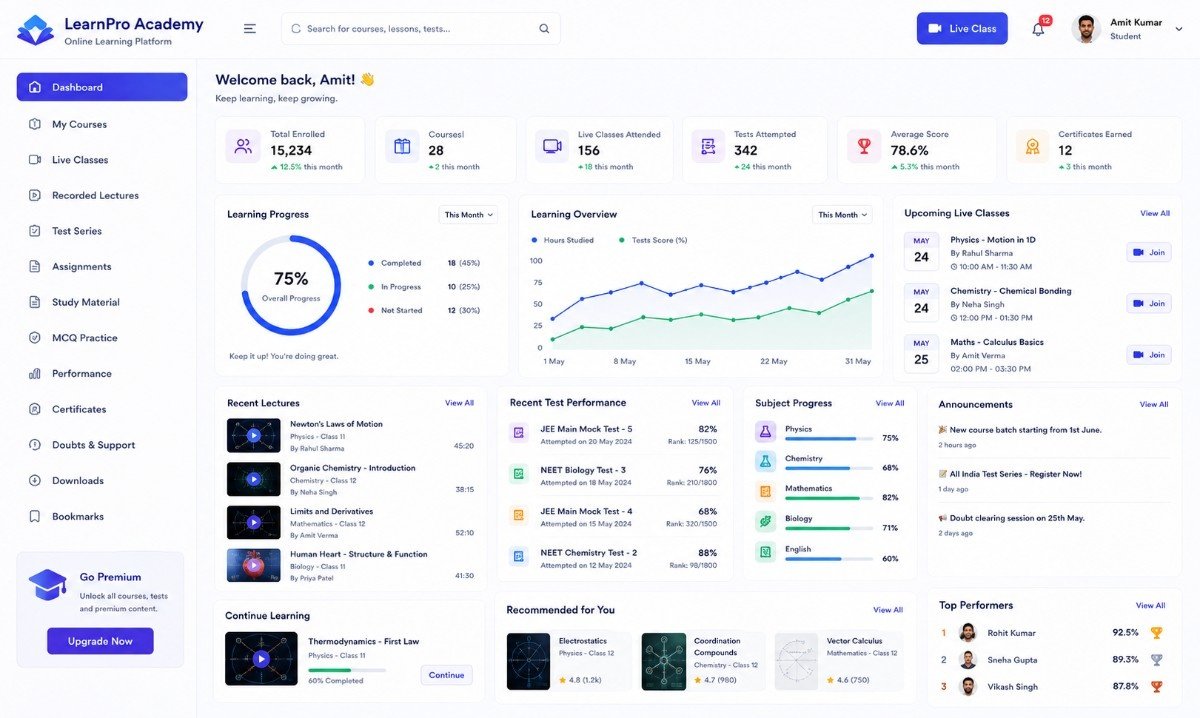Open the notifications bell icon
Viewport: 1200px width, 718px height.
[1038, 29]
